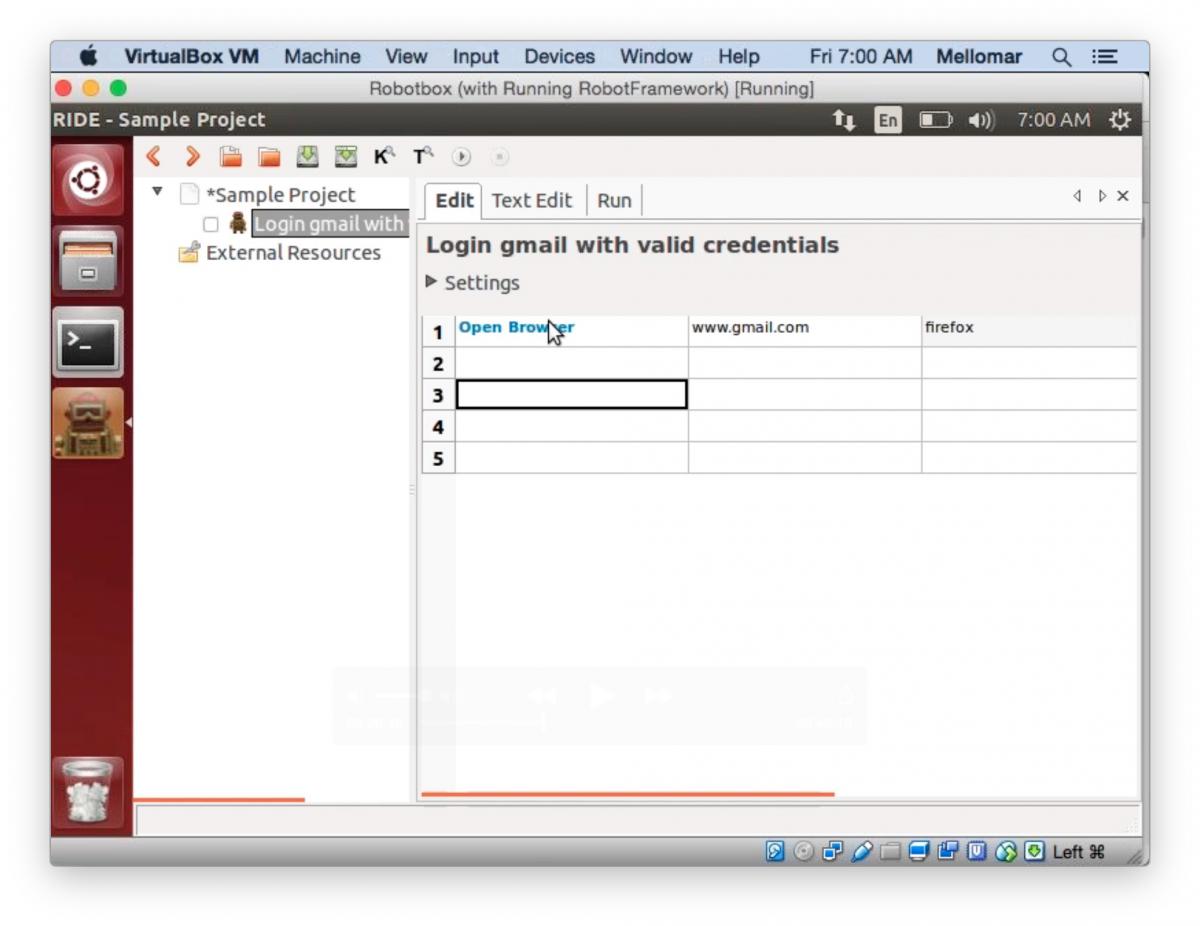This screenshot has height=926, width=1200.
Task: Click the Run Tests play icon
Action: [x=461, y=157]
